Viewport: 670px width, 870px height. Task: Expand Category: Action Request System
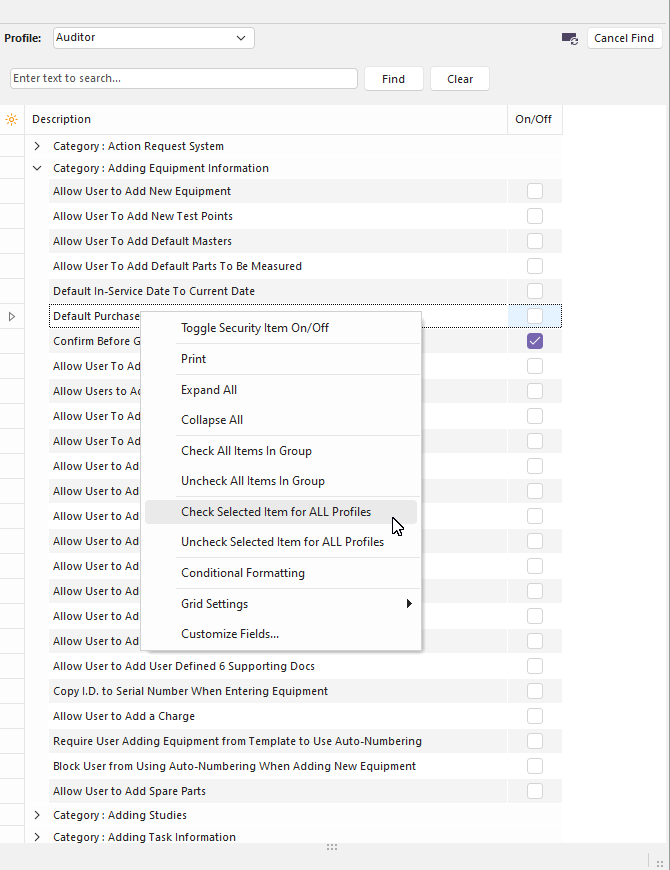[x=37, y=146]
